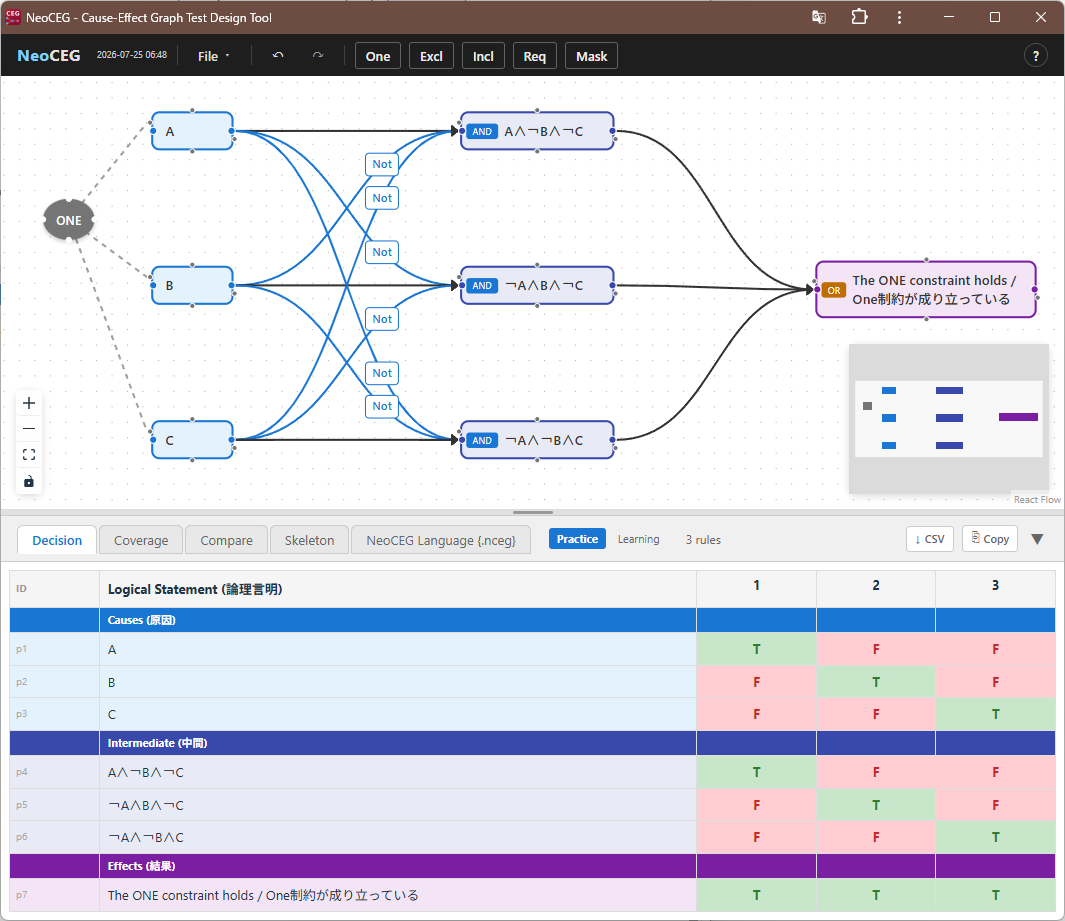Open the Skeleton tab
The image size is (1065, 921).
click(309, 541)
